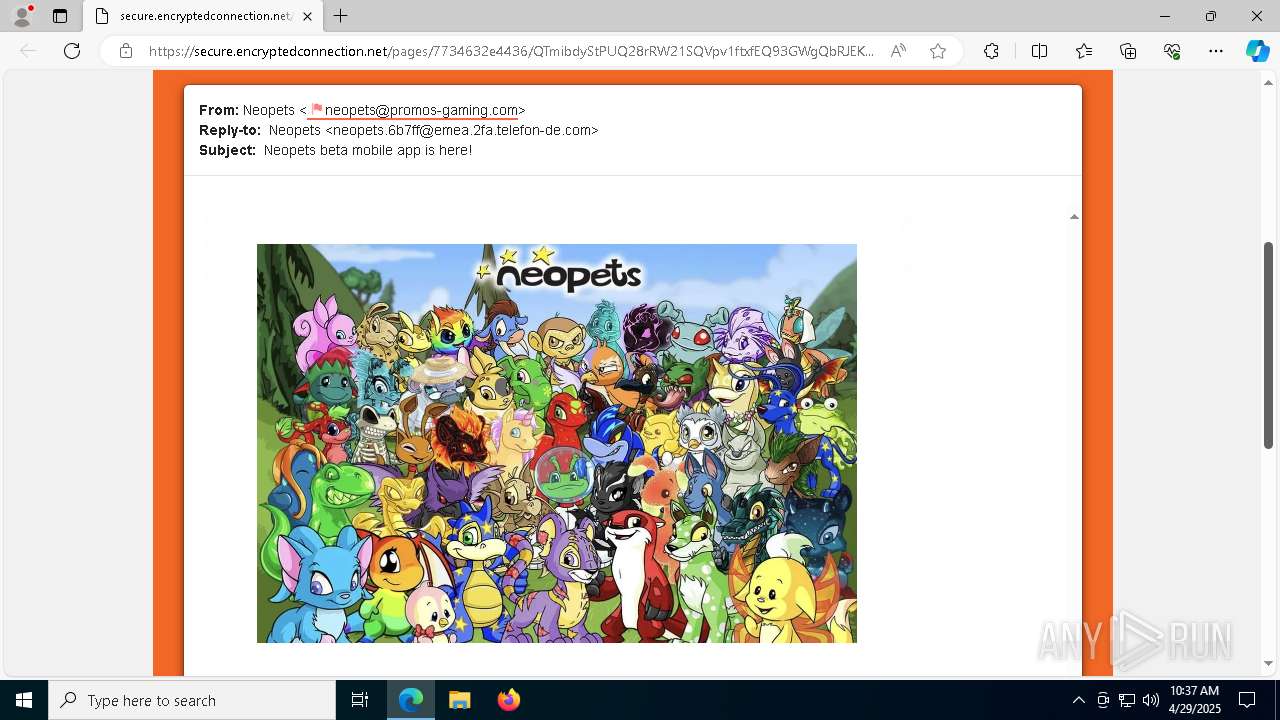
Task: Open the Collections panel
Action: (x=1128, y=51)
